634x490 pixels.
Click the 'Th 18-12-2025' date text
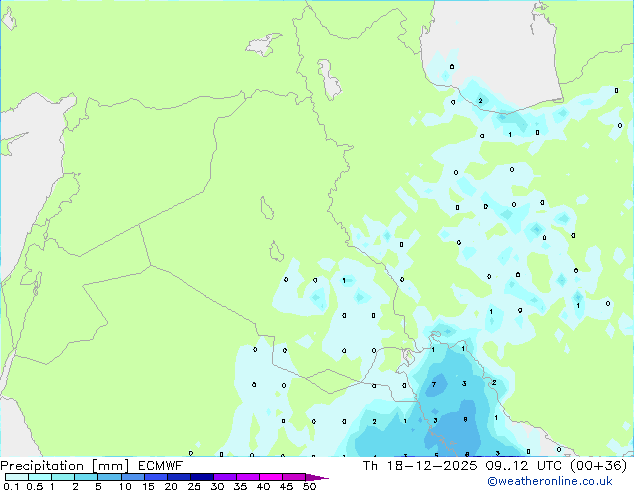coord(420,466)
